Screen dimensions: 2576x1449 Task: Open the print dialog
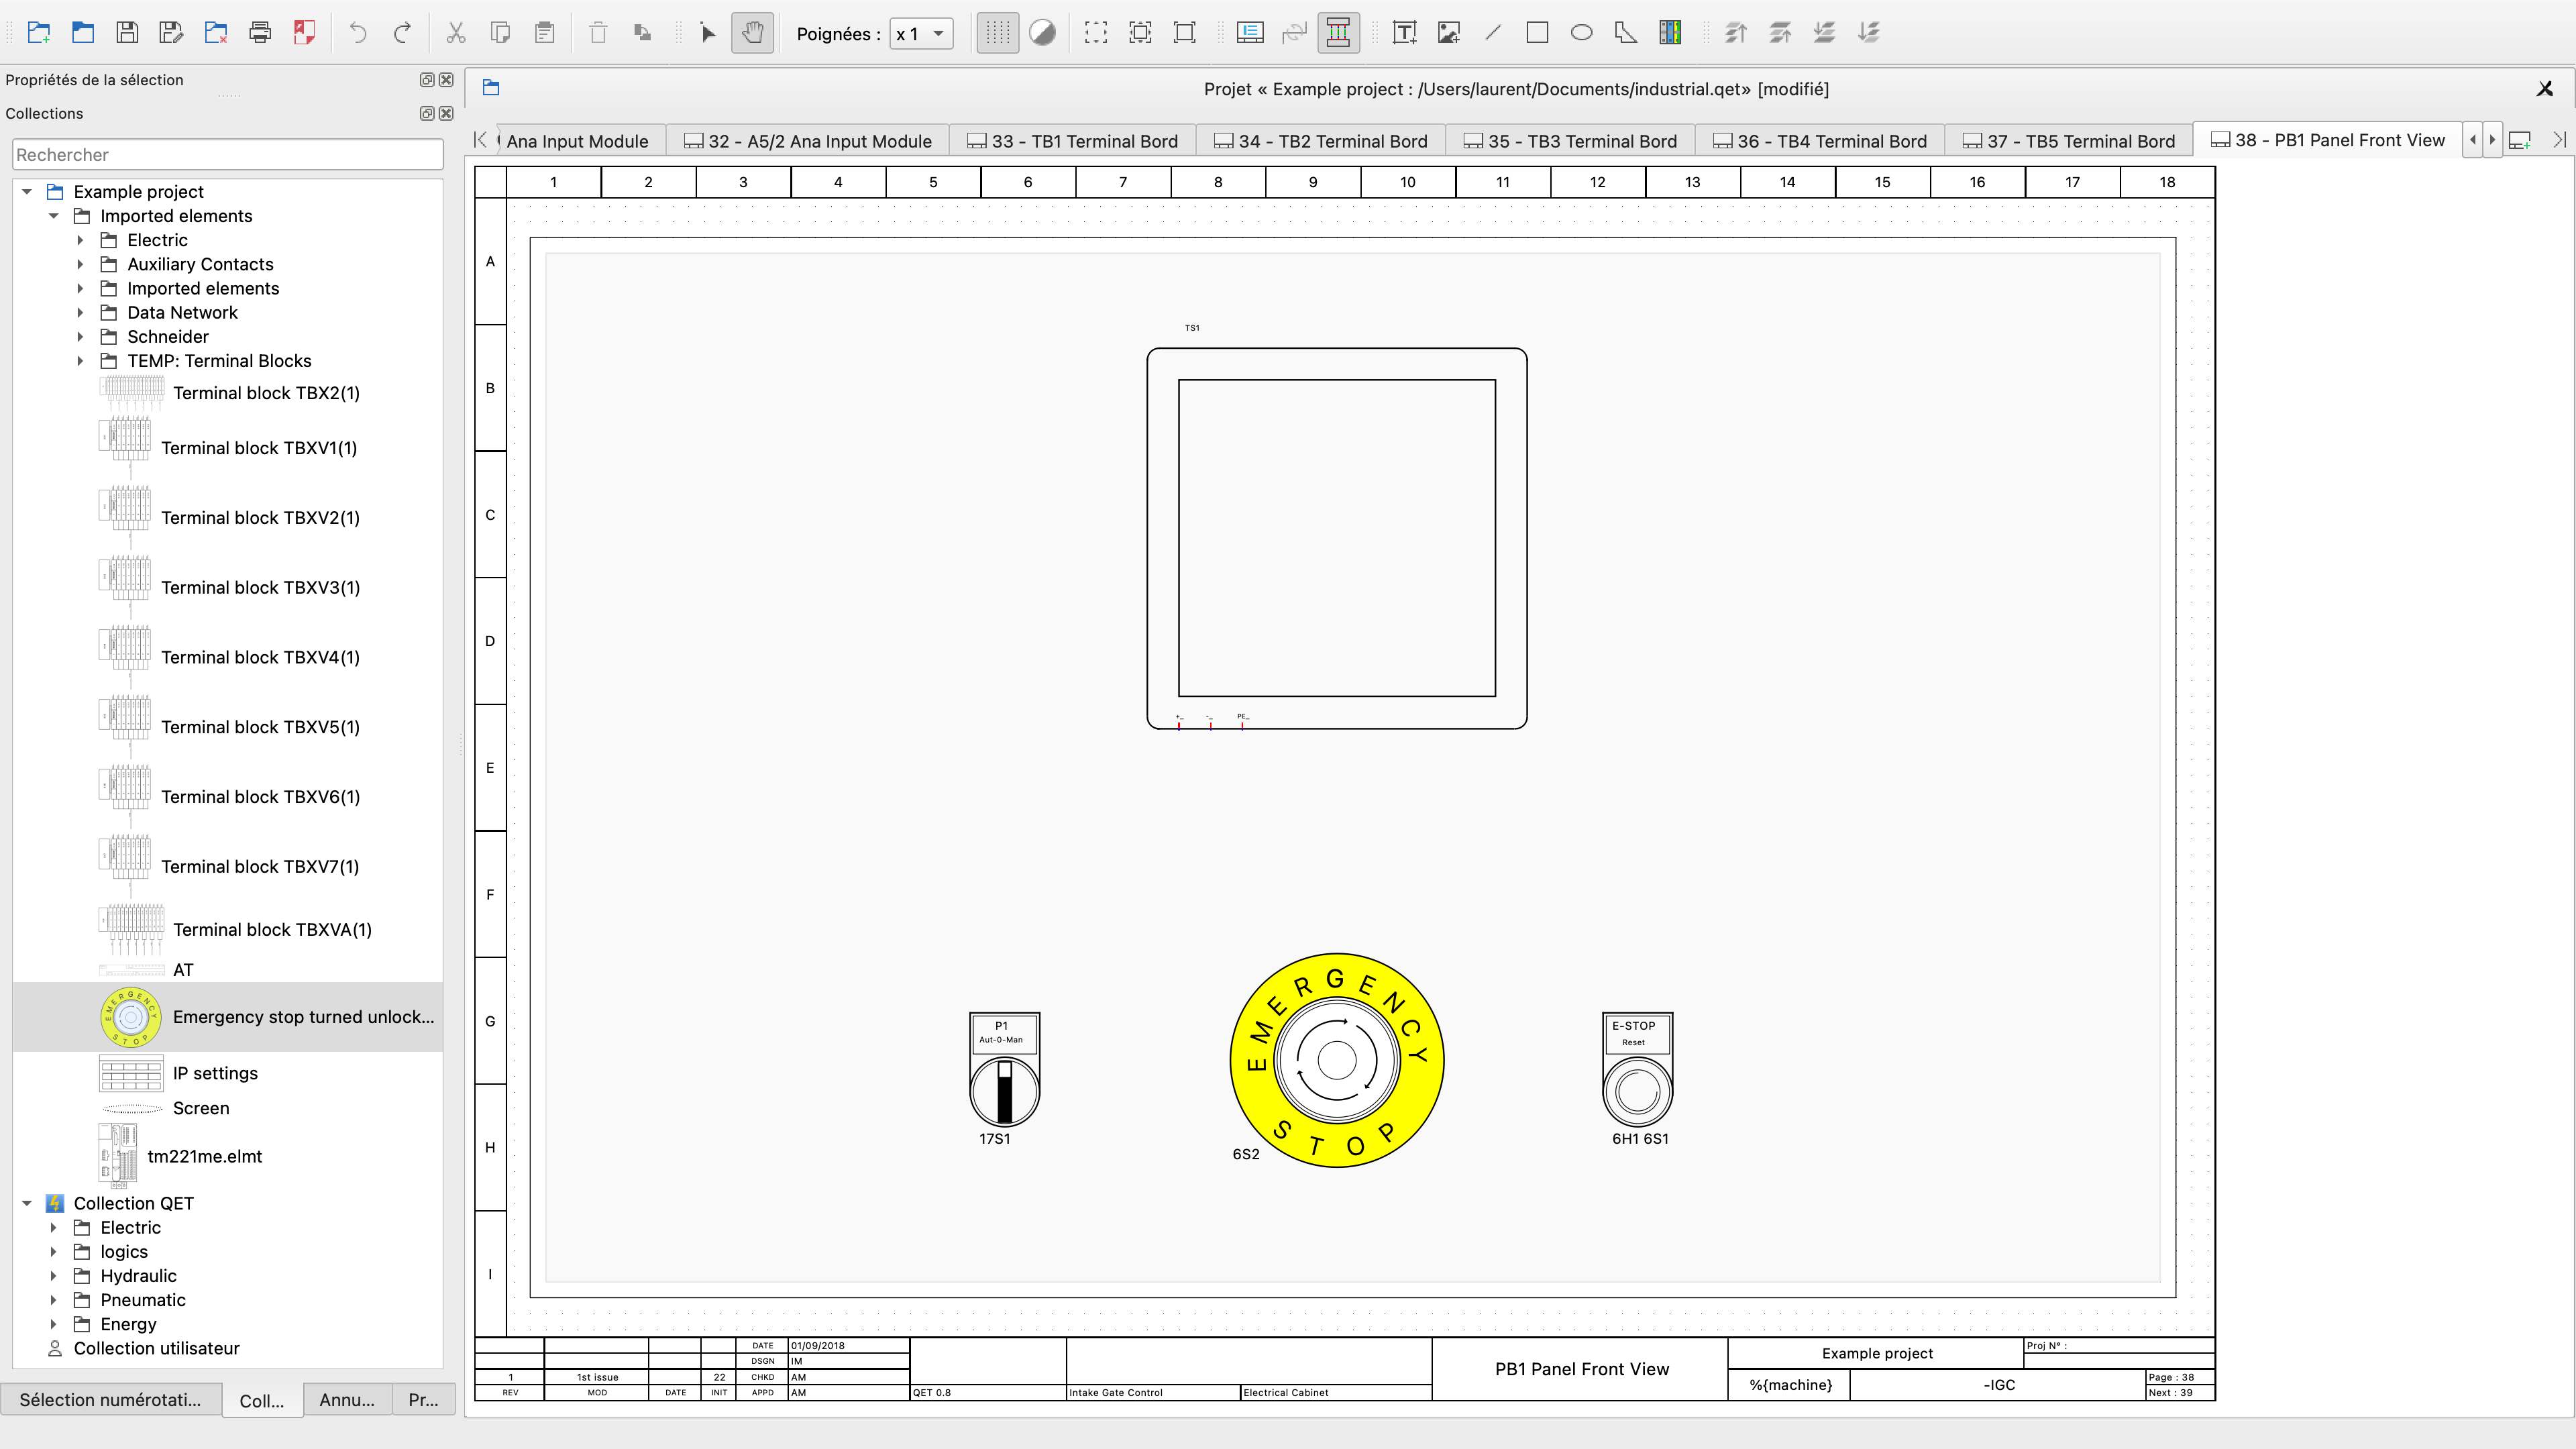point(260,32)
